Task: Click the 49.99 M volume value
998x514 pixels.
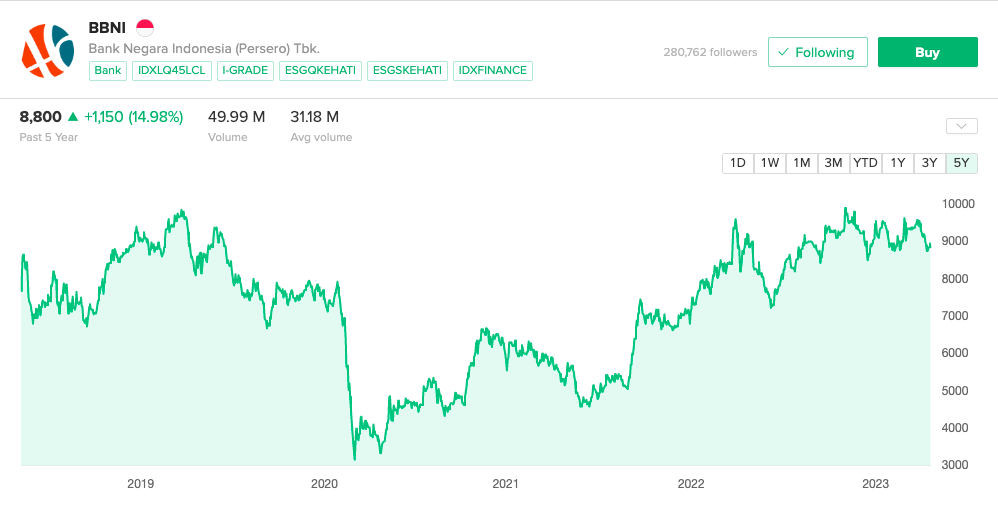Action: pyautogui.click(x=236, y=117)
